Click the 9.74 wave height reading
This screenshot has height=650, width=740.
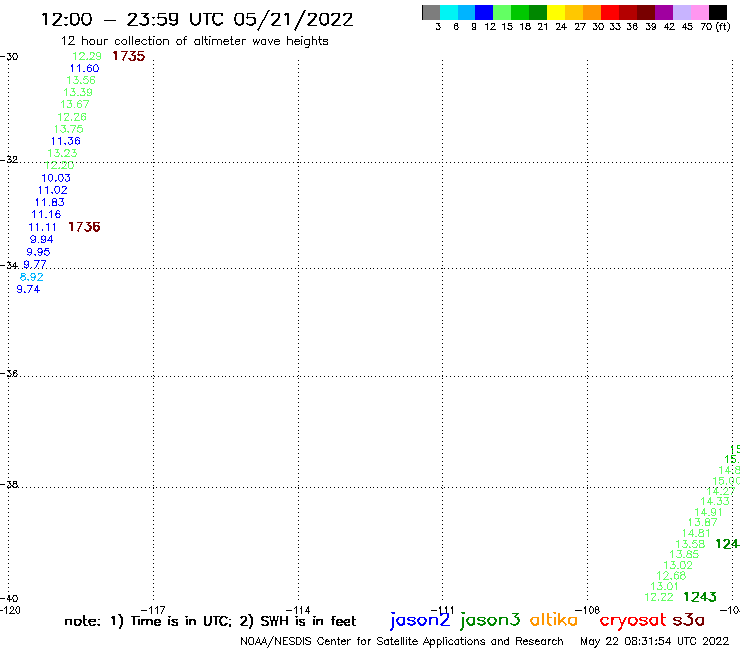(28, 289)
